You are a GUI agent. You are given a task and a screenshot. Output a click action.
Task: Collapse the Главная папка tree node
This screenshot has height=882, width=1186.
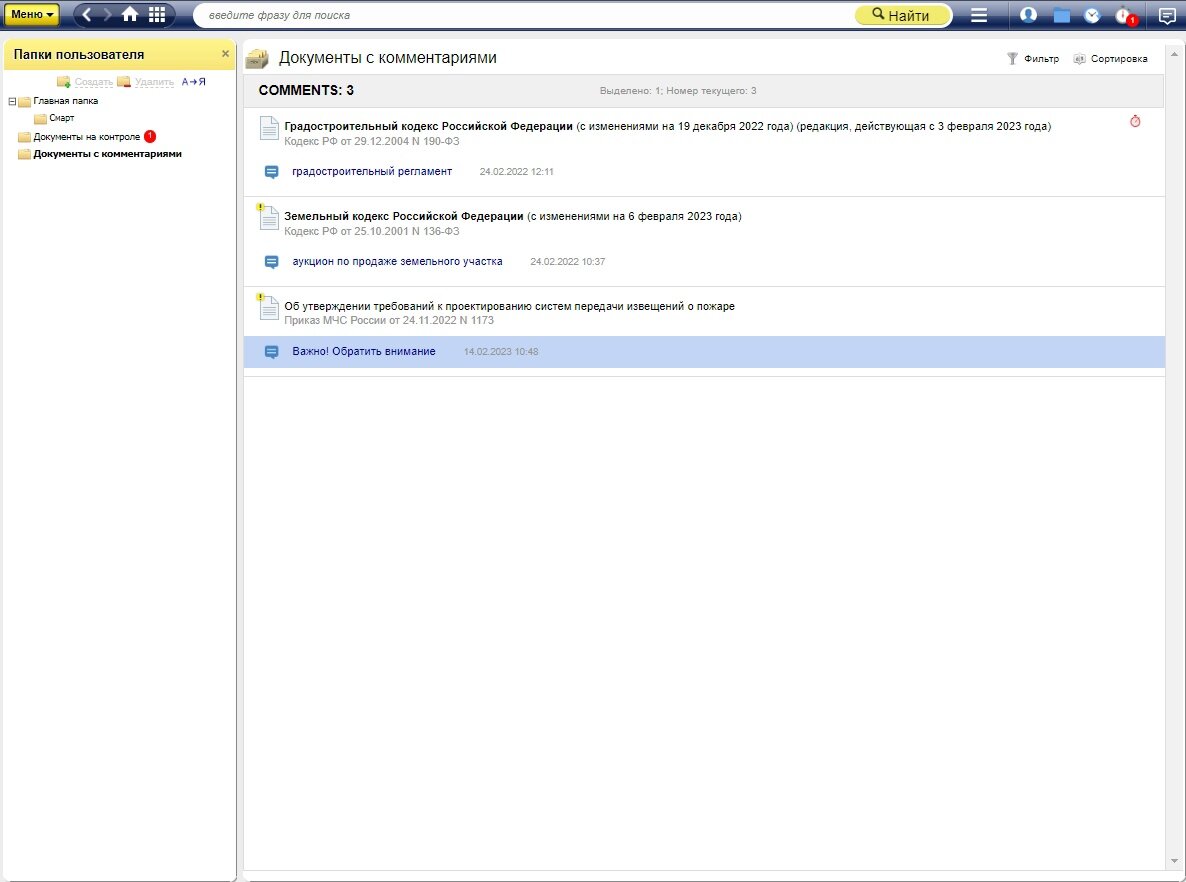12,101
